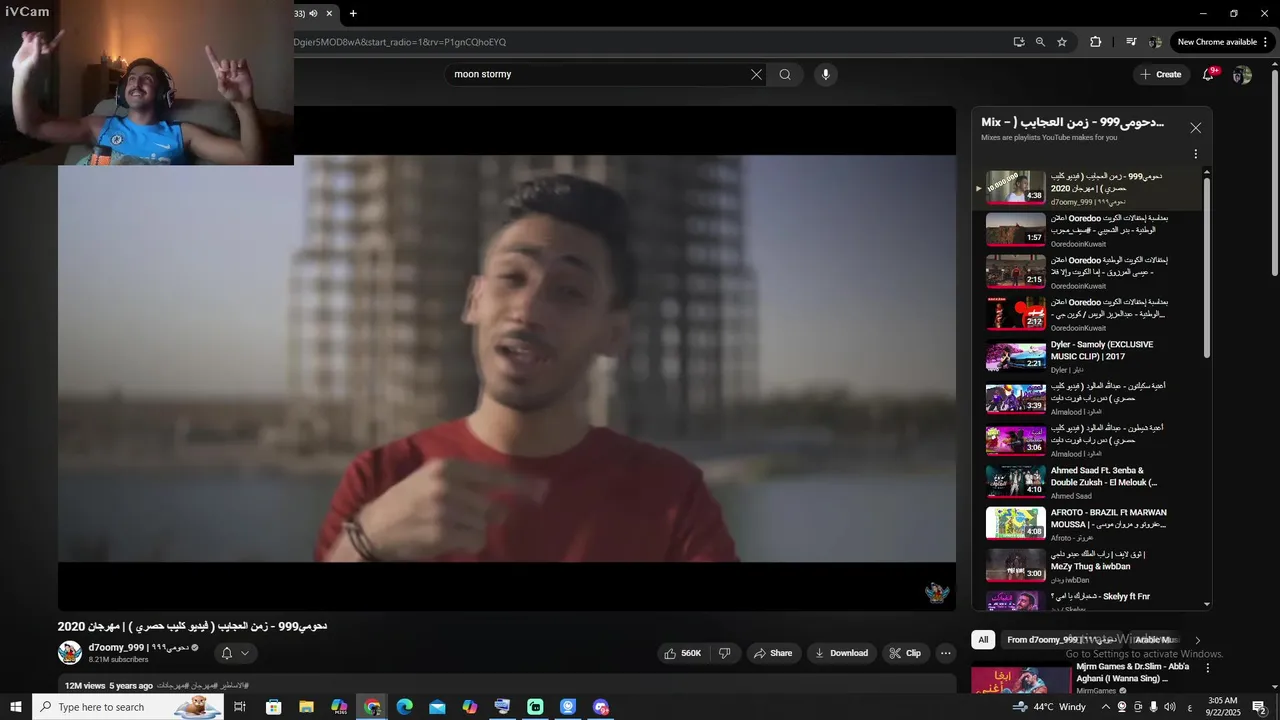Screen dimensions: 1280x720
Task: Click Windows 'Type here to search' box
Action: (x=127, y=707)
